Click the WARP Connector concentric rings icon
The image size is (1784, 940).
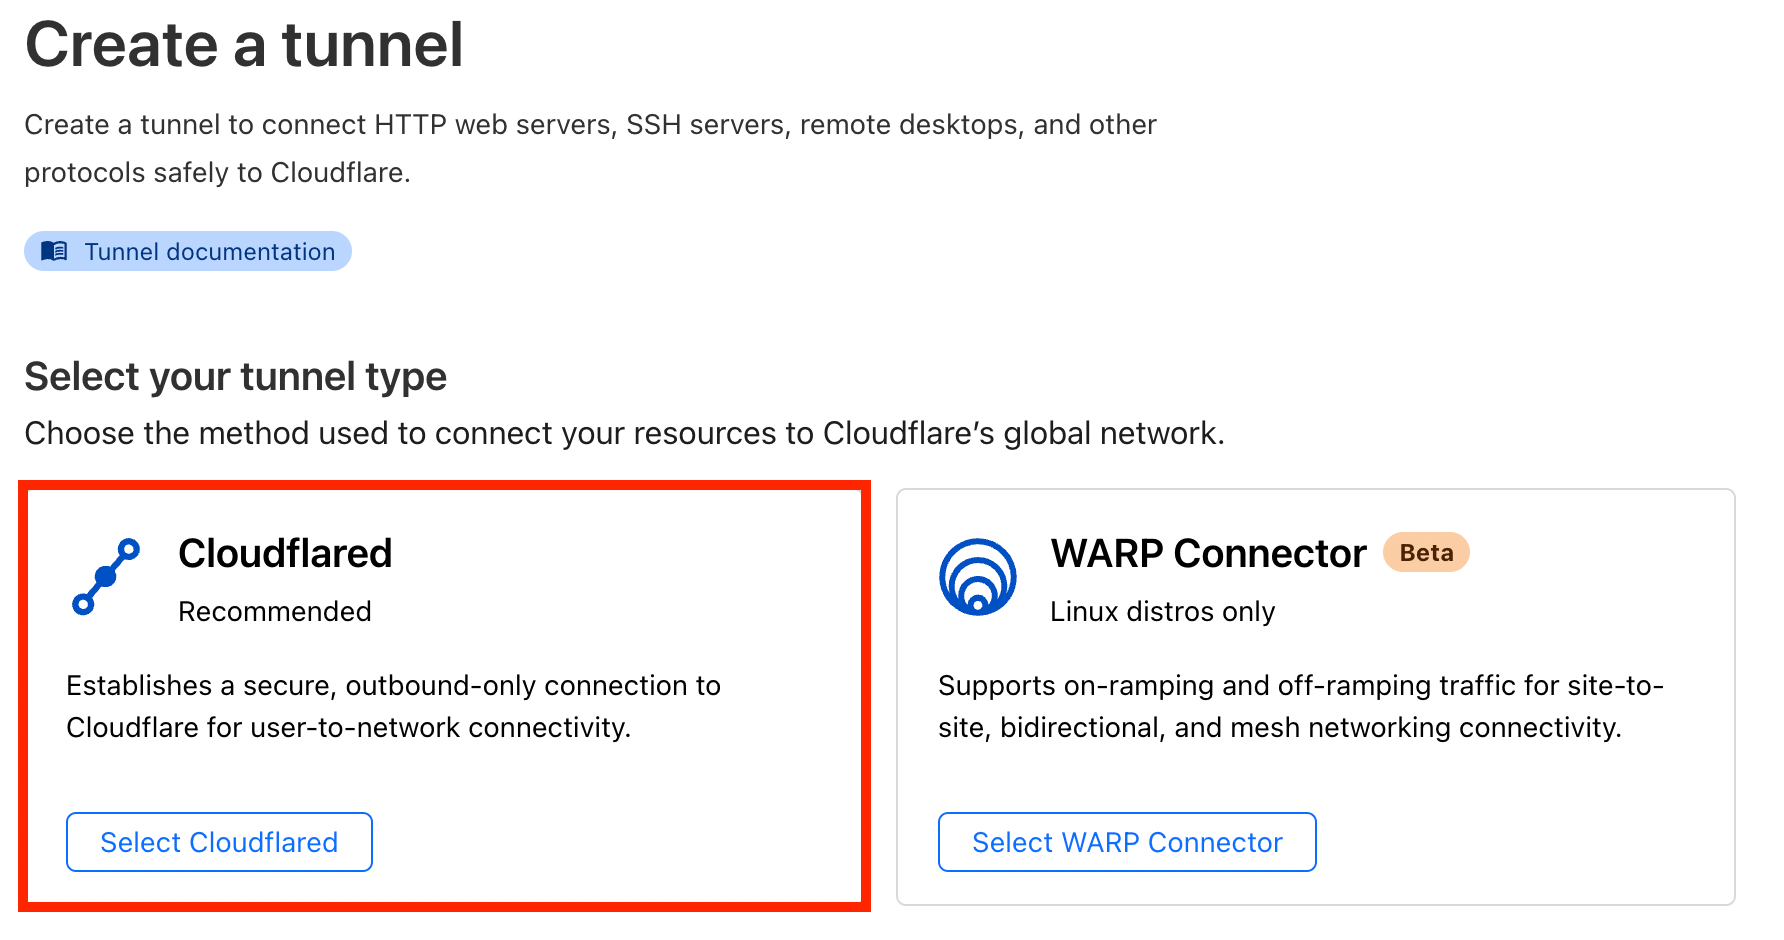977,577
